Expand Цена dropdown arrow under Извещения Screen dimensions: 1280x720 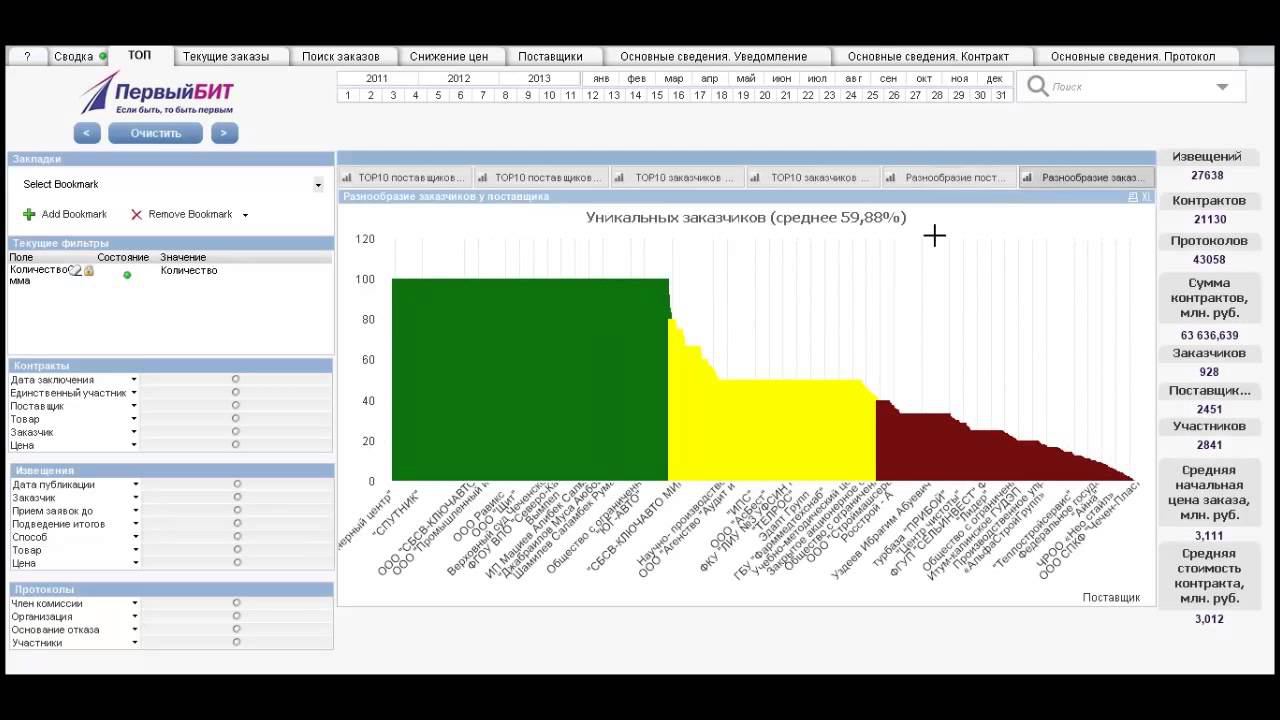(136, 563)
